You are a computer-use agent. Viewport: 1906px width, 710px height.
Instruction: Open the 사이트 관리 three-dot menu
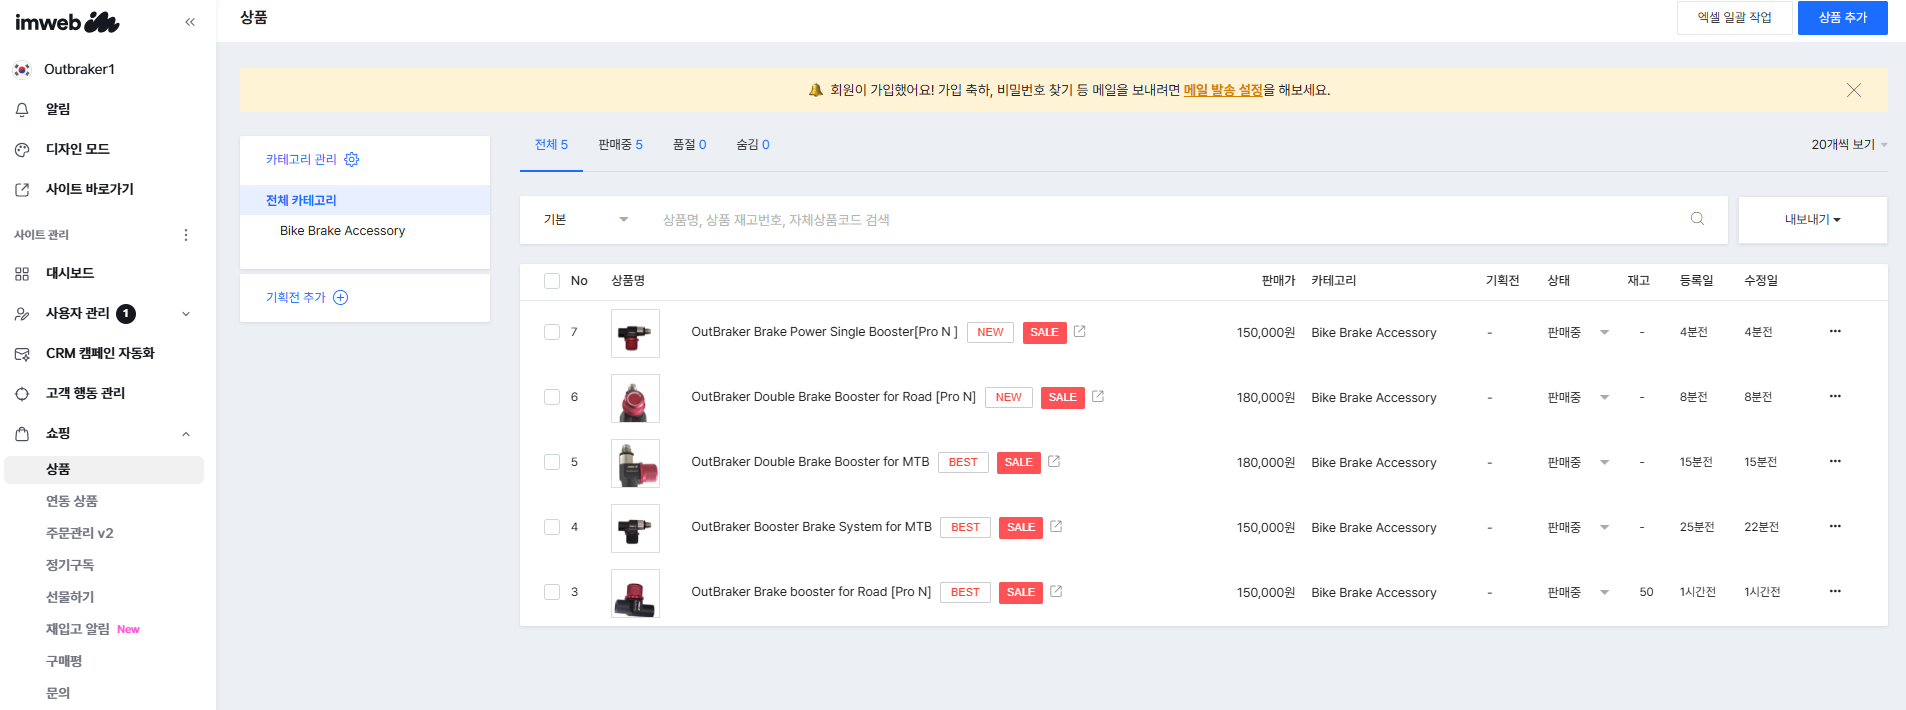coord(185,235)
